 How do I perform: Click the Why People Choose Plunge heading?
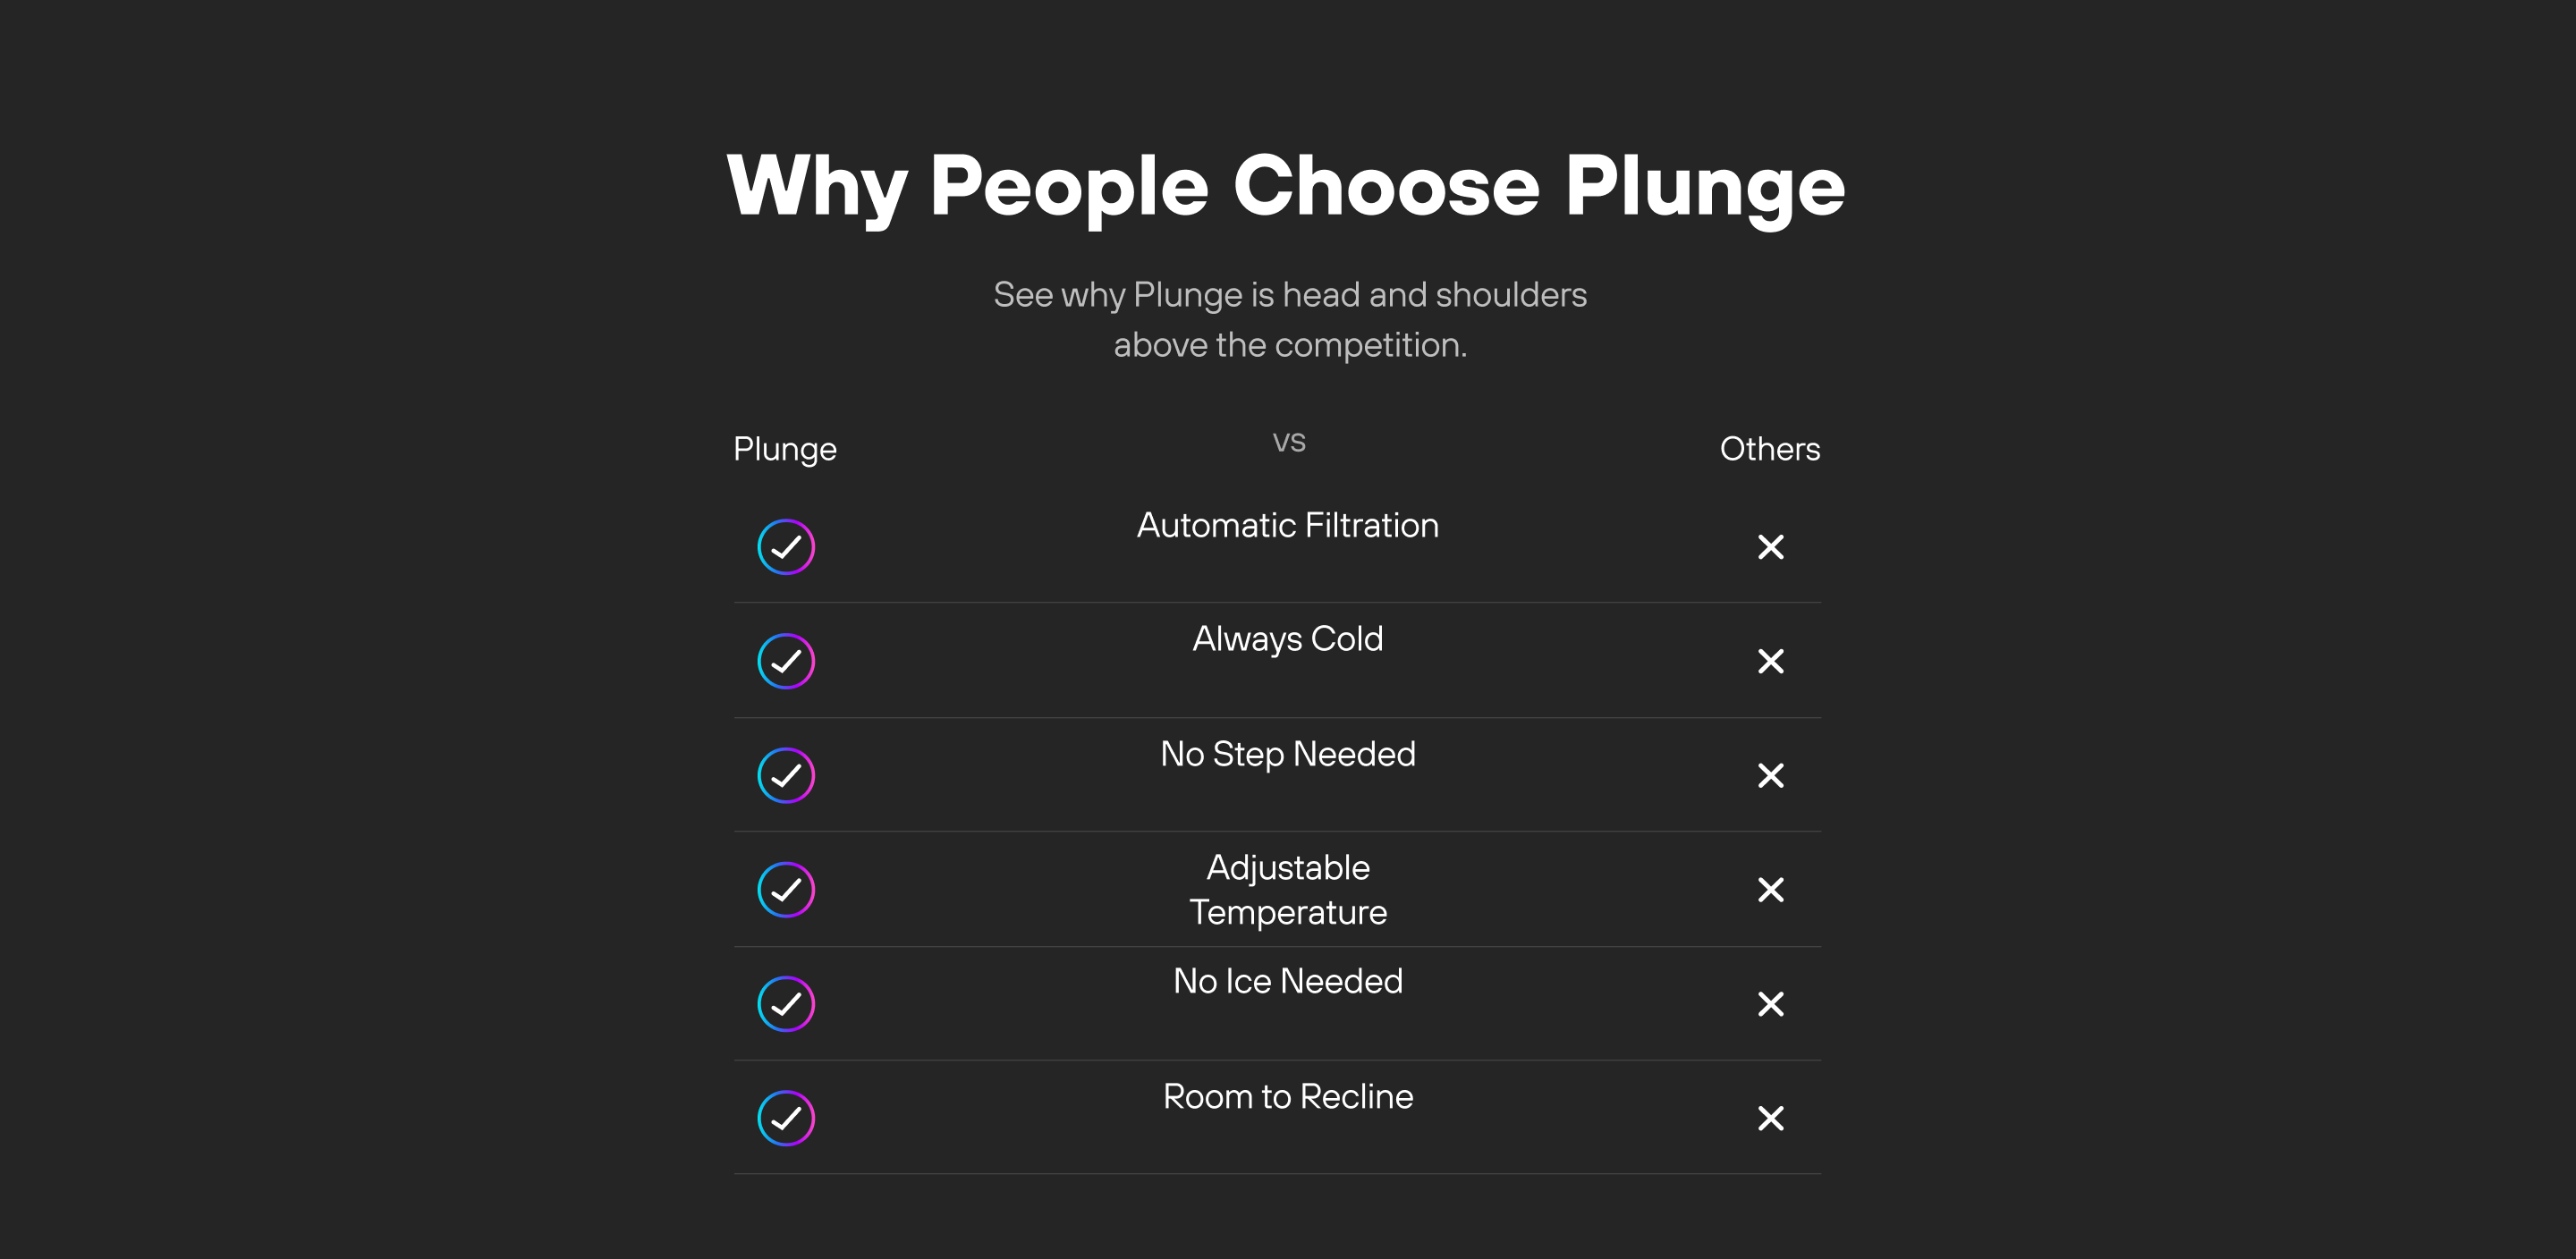pyautogui.click(x=1286, y=186)
